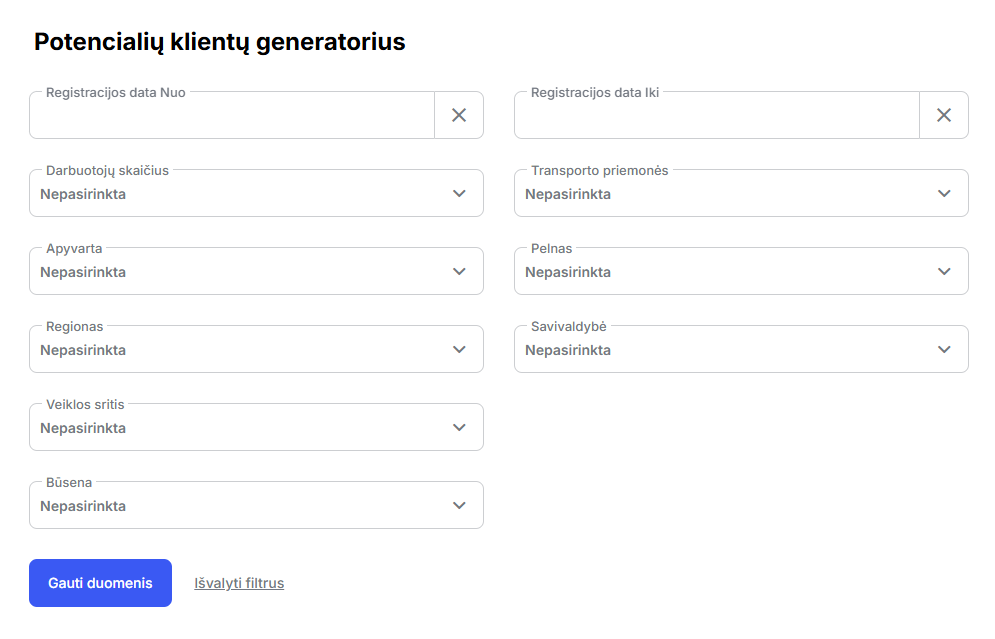Open the Apyvarta selection list
The width and height of the screenshot is (995, 639).
(x=240, y=272)
